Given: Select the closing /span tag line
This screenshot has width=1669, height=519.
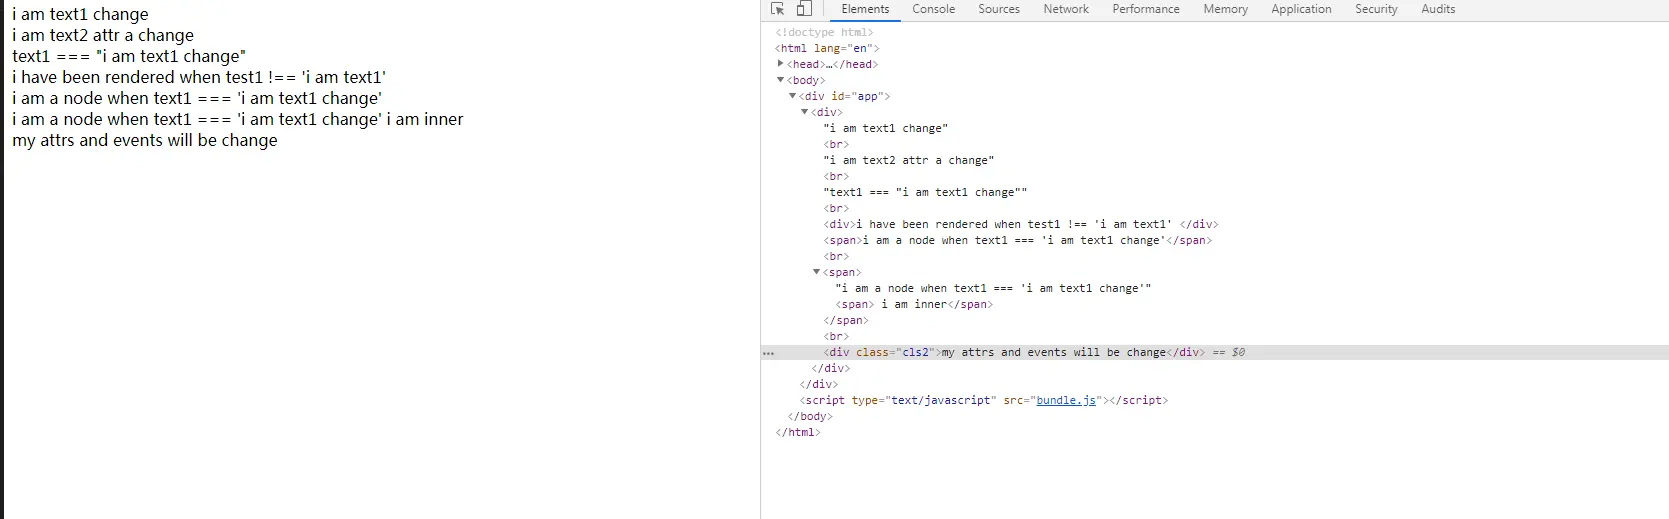Looking at the screenshot, I should 846,320.
